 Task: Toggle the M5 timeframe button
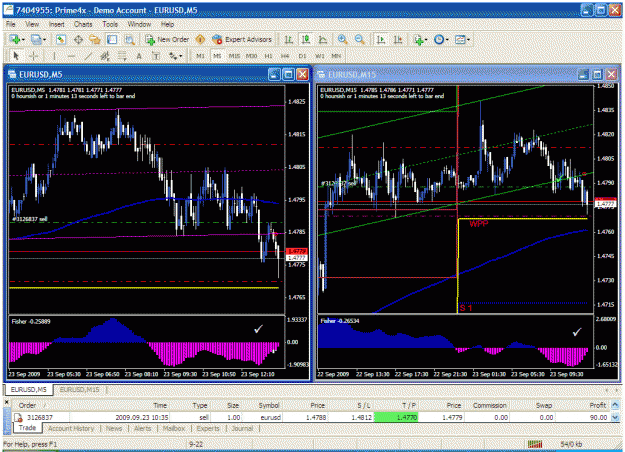click(217, 56)
